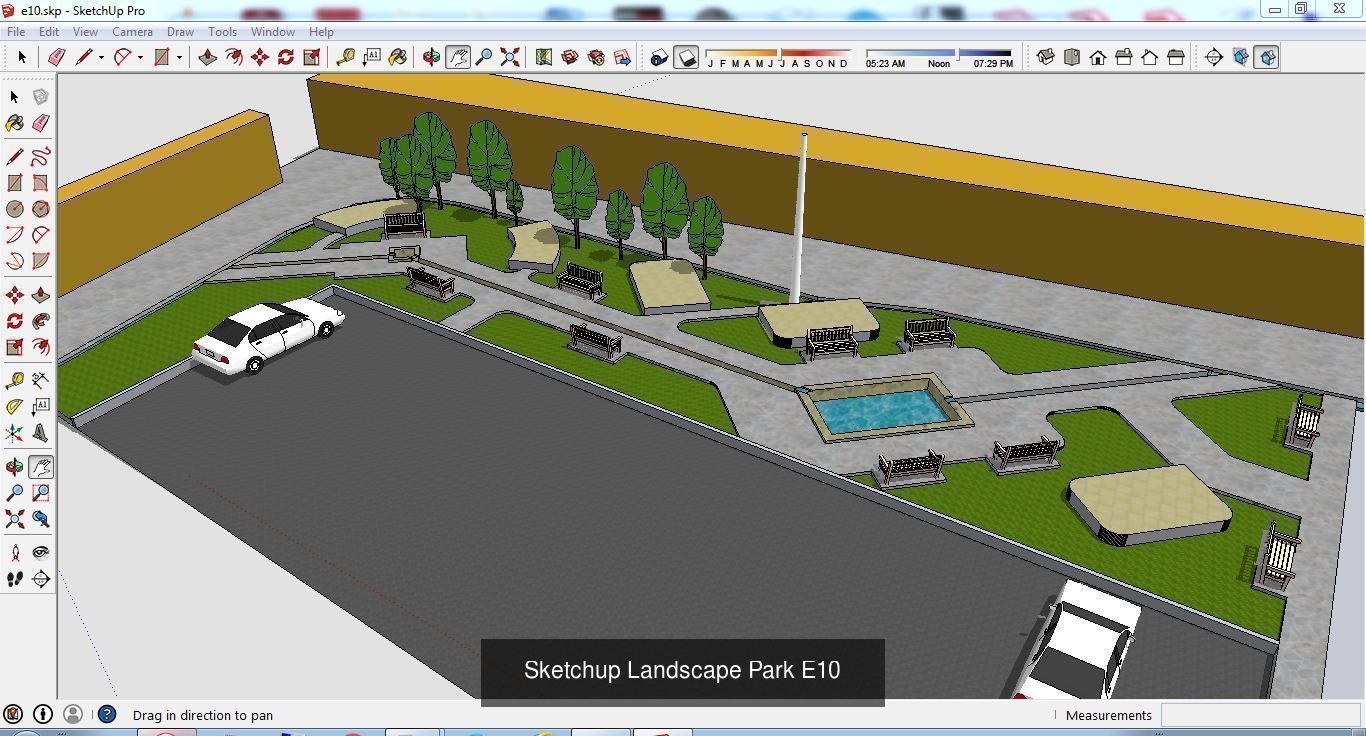Click the Measurements input box
The width and height of the screenshot is (1366, 736).
coord(1260,715)
